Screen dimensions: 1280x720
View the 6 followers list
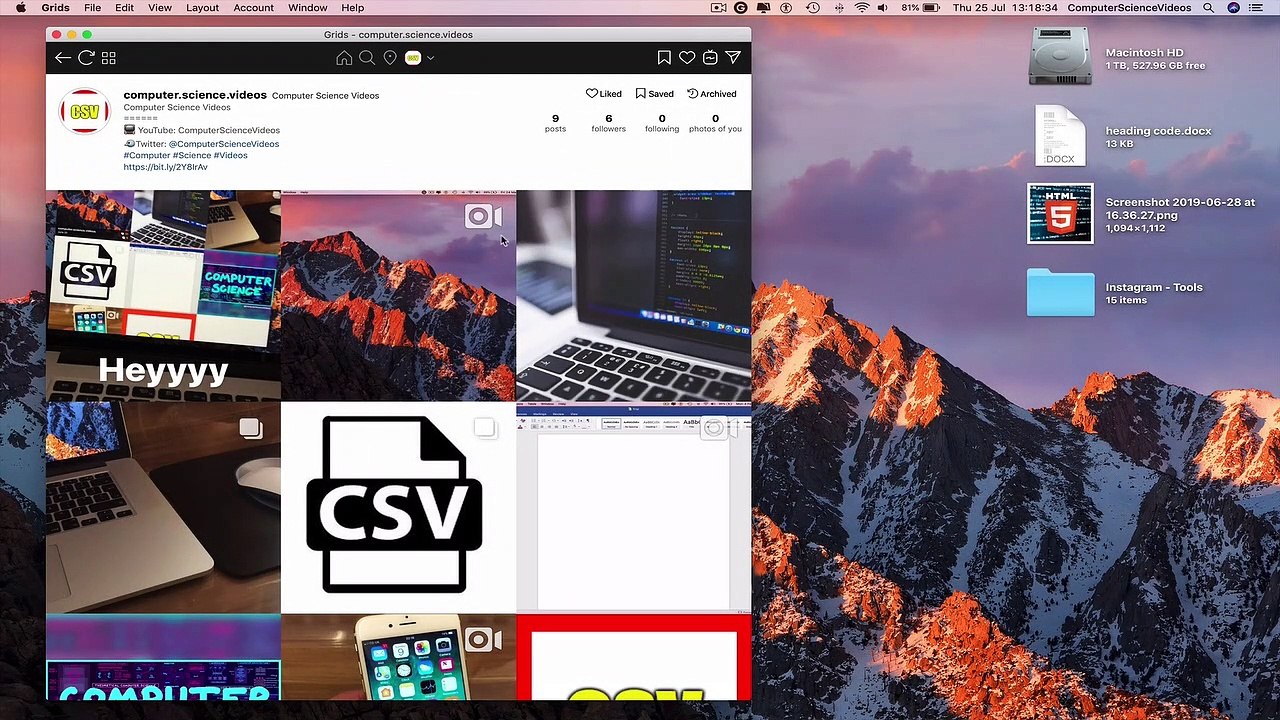coord(608,123)
